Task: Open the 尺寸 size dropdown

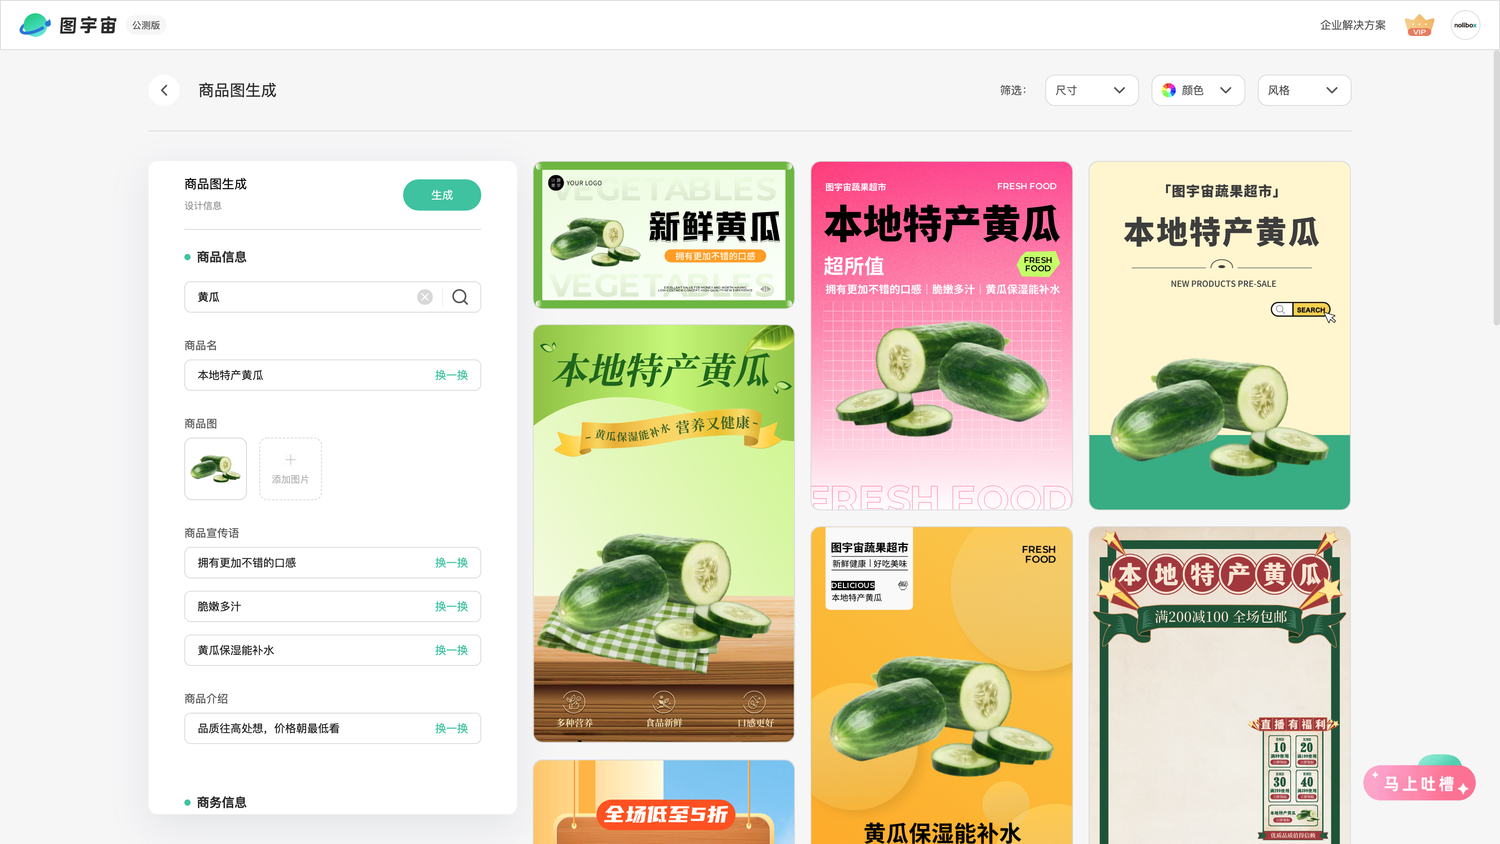Action: pos(1092,90)
